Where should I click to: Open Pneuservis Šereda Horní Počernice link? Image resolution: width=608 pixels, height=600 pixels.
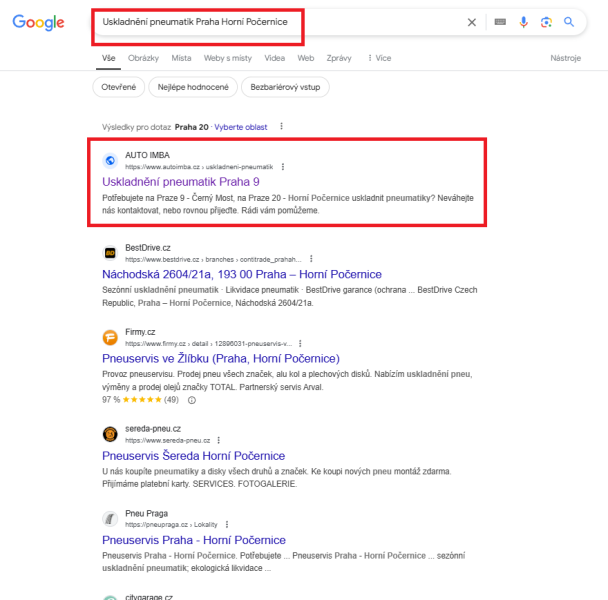pyautogui.click(x=193, y=456)
